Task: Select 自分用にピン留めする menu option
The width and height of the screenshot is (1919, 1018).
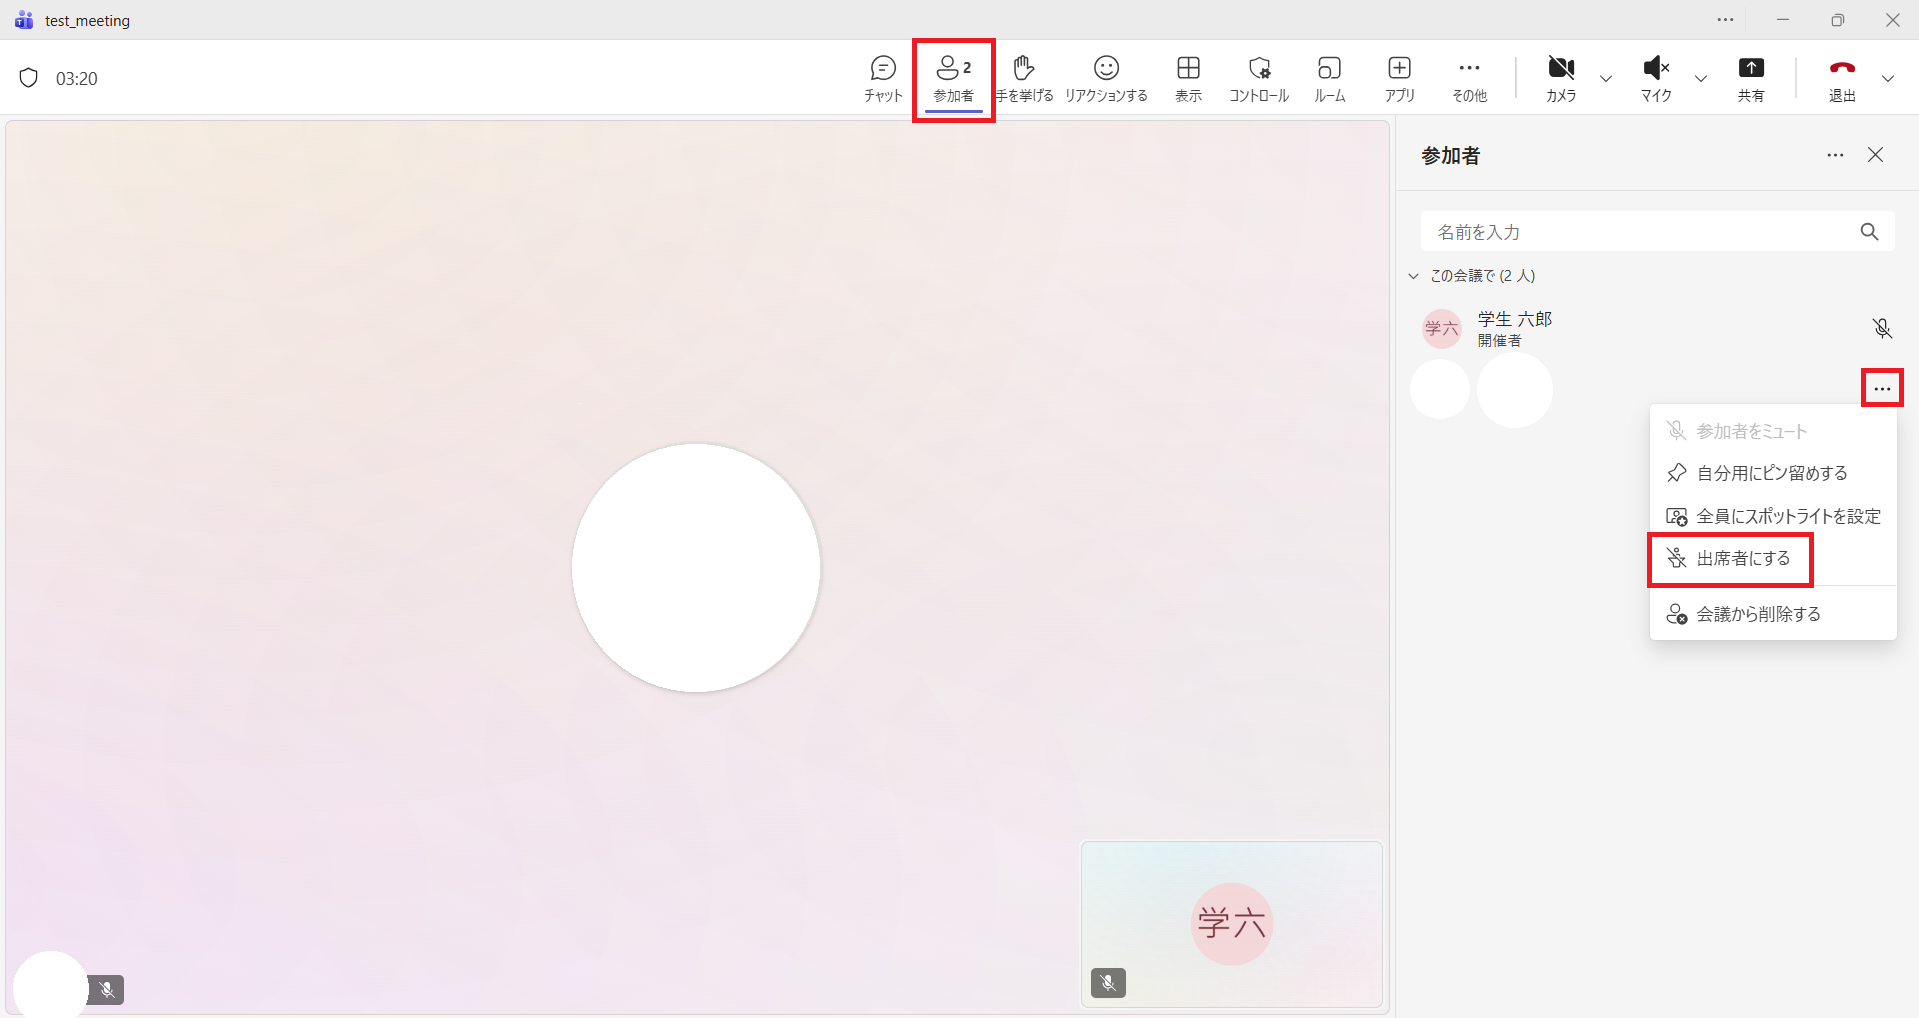Action: coord(1771,473)
